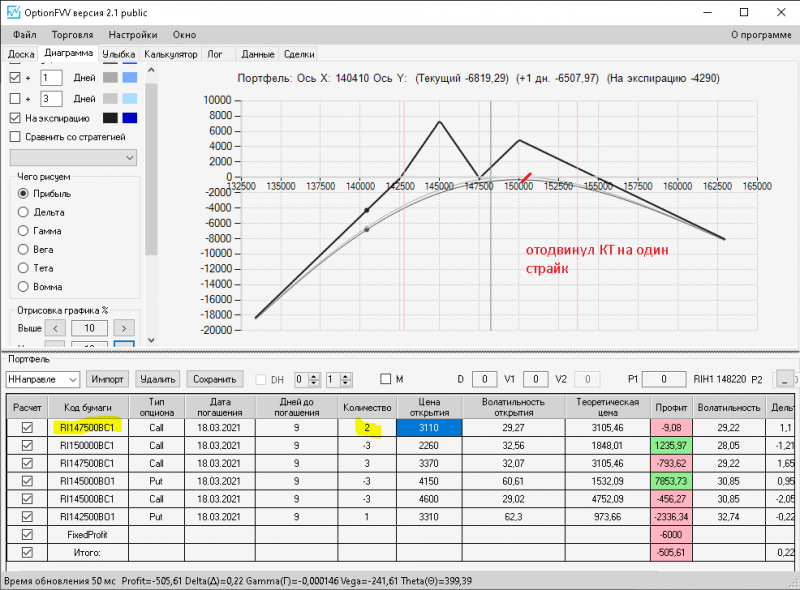Open the strategy comparison dropdown
Screen dimensions: 800x590
click(x=73, y=158)
